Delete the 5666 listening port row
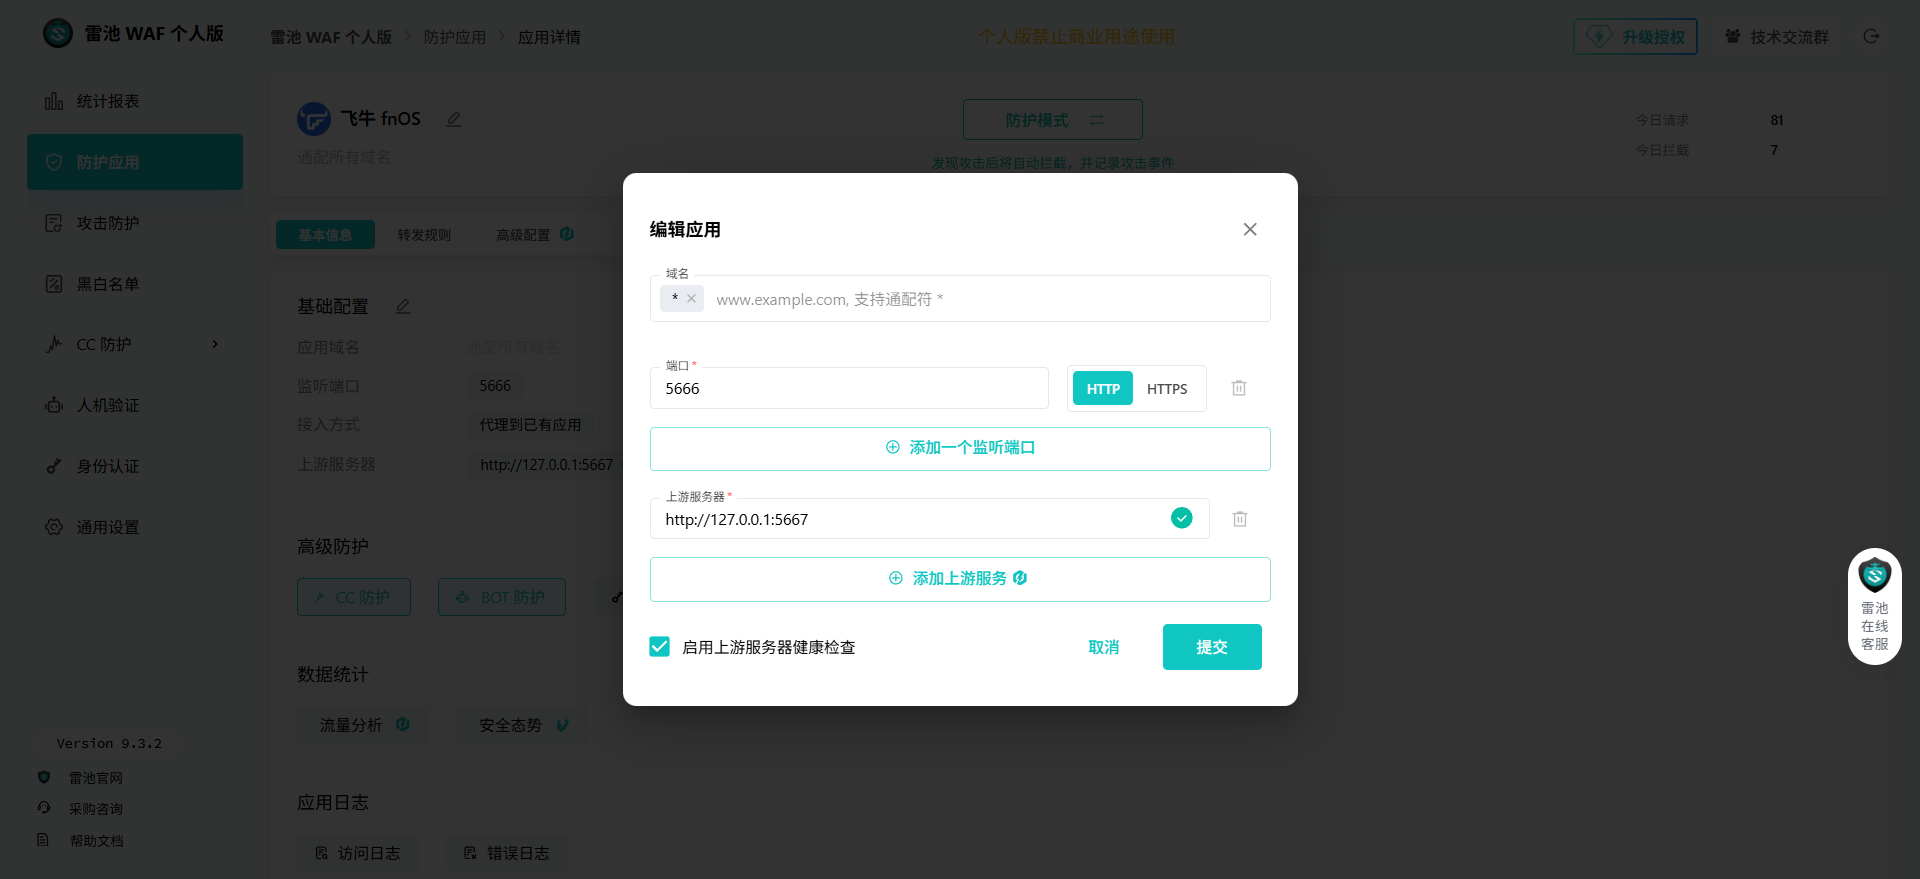This screenshot has width=1920, height=879. (1238, 388)
